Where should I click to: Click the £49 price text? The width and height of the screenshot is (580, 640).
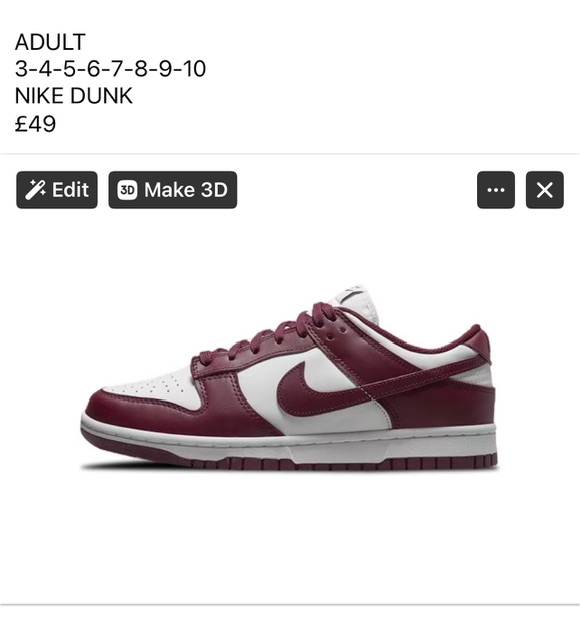point(35,123)
